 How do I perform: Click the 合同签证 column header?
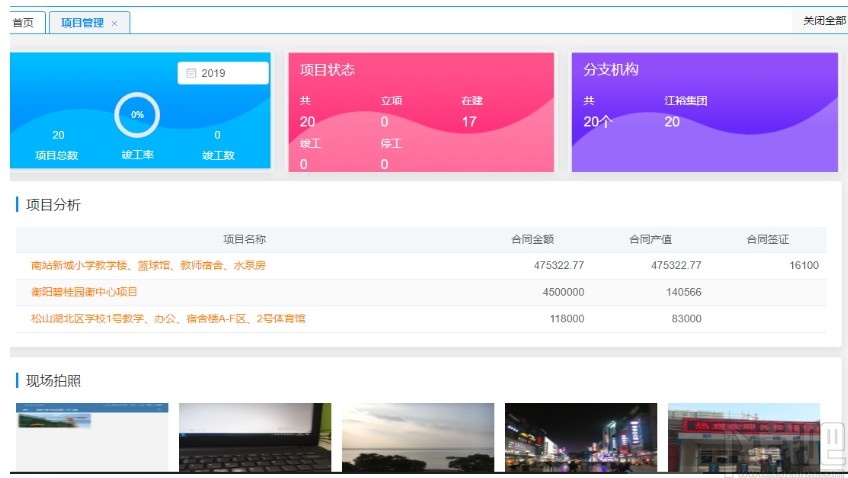(767, 239)
